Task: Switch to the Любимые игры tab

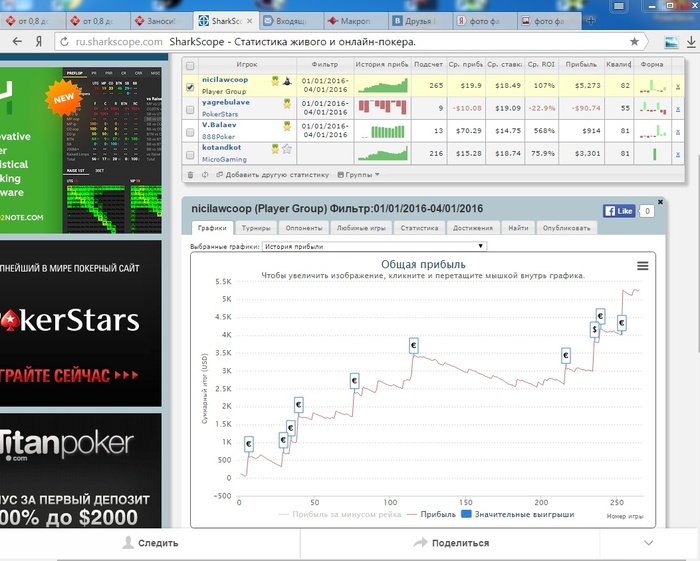Action: [361, 228]
